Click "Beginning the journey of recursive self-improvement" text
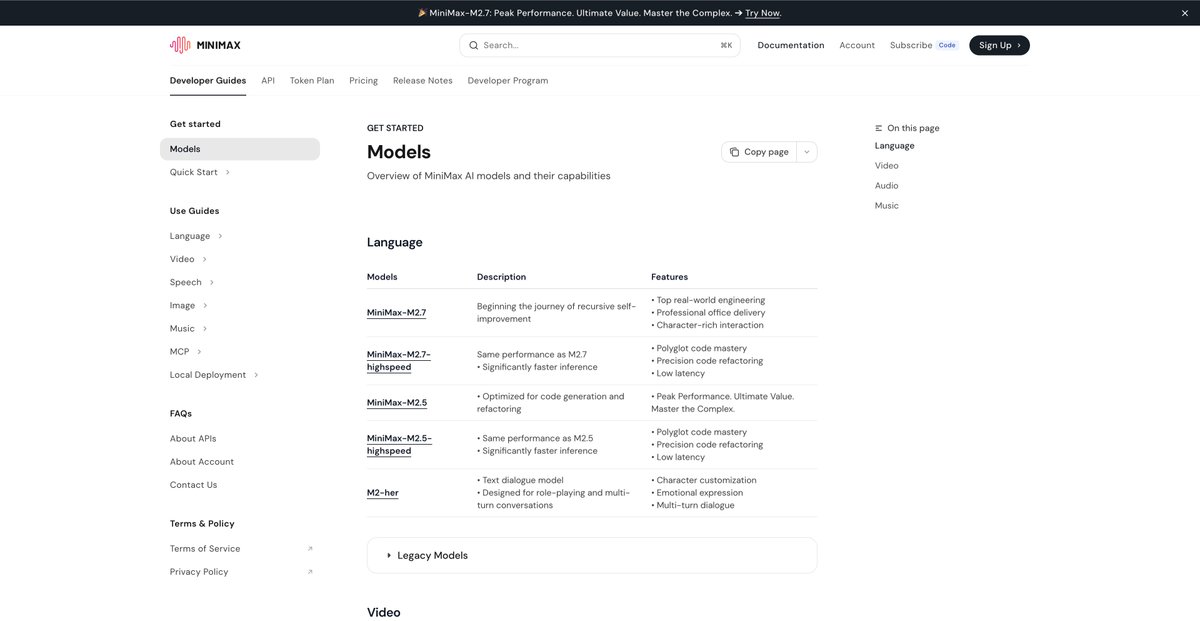Image resolution: width=1200 pixels, height=621 pixels. click(556, 313)
